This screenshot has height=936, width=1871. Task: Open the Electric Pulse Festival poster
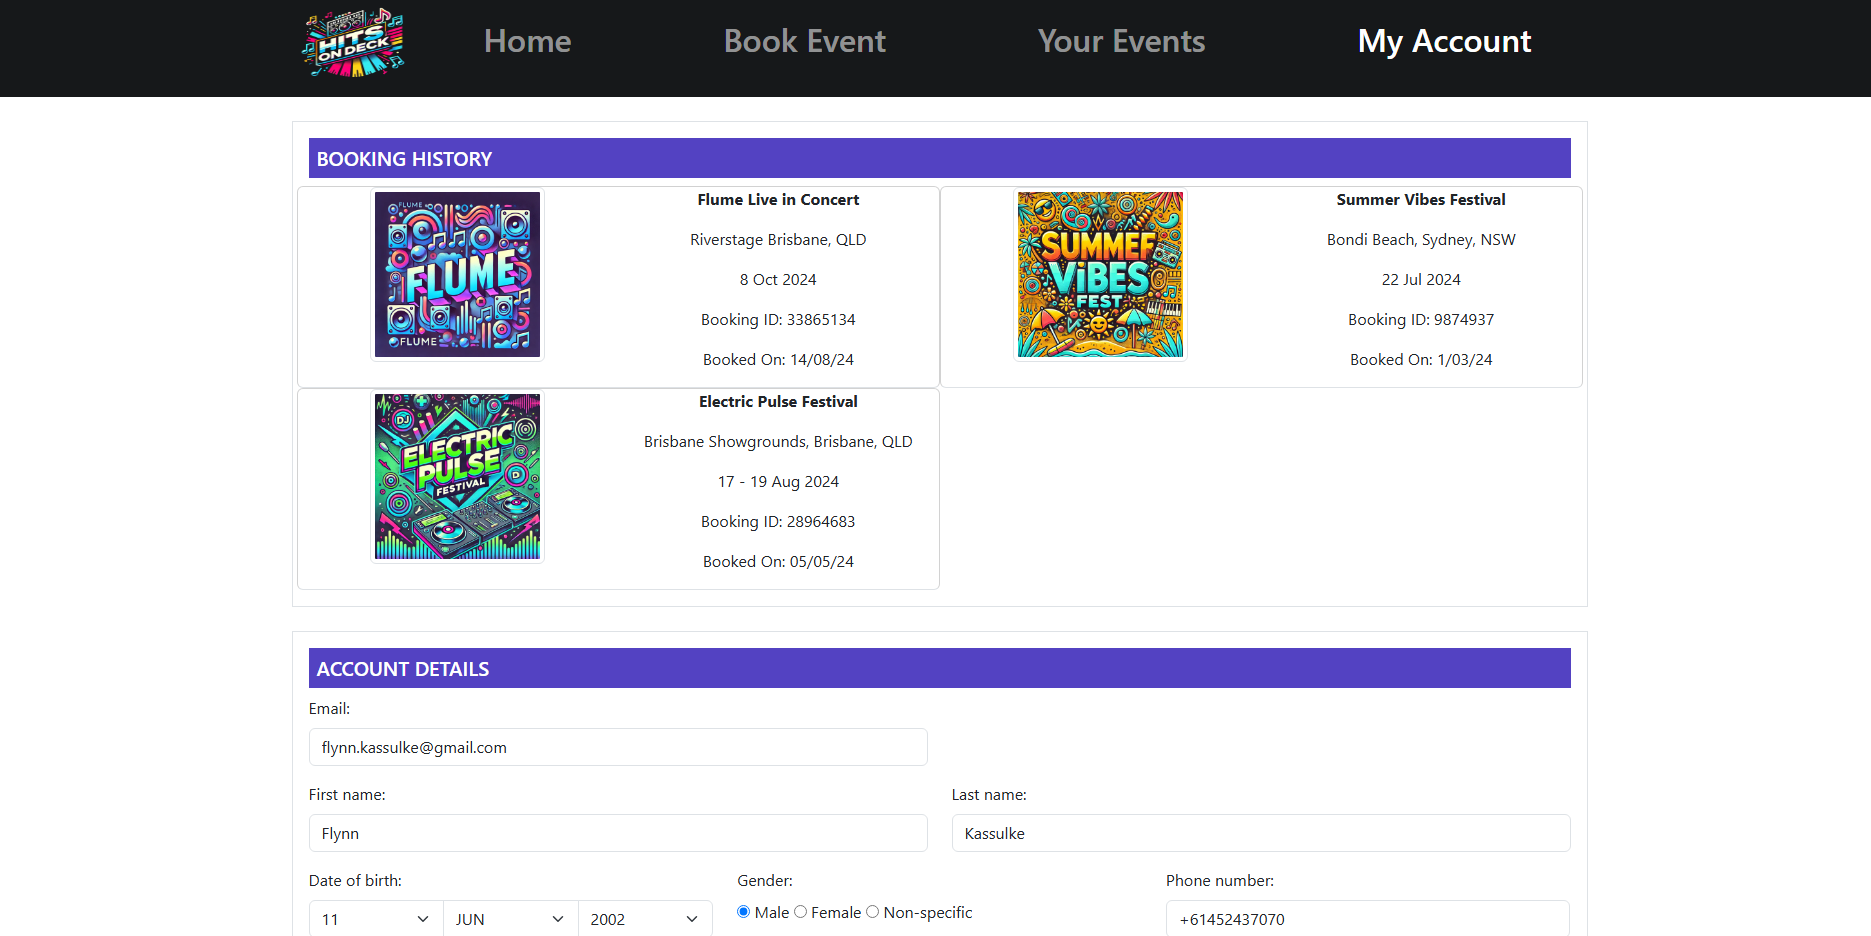point(457,477)
